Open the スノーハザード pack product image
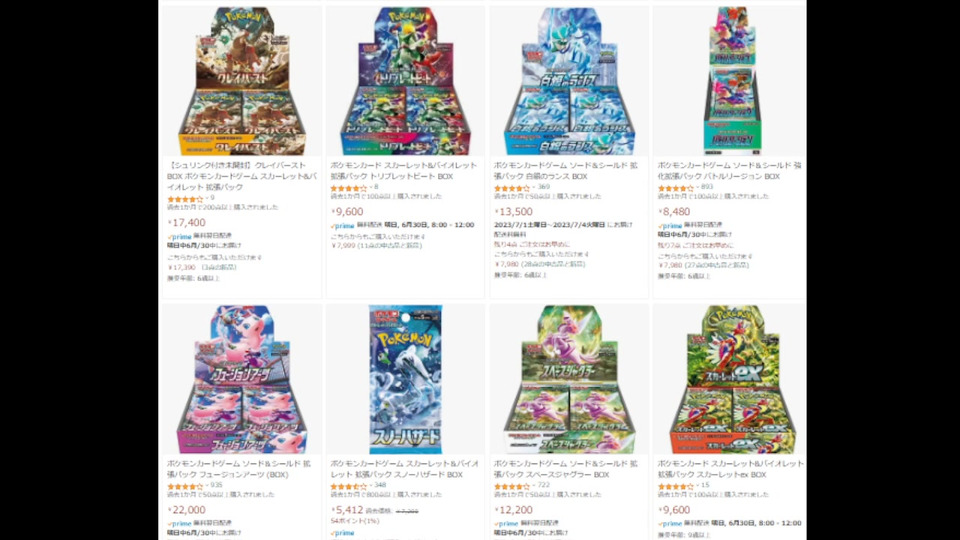The width and height of the screenshot is (960, 540). coord(405,380)
